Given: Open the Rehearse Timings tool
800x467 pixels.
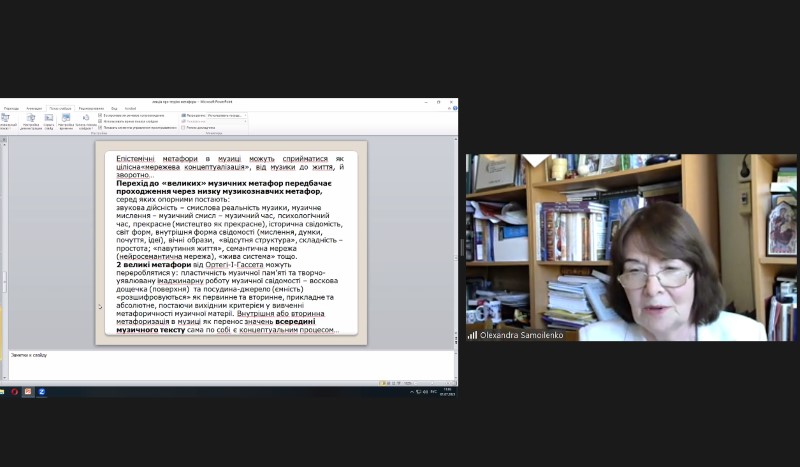Looking at the screenshot, I should 66,120.
